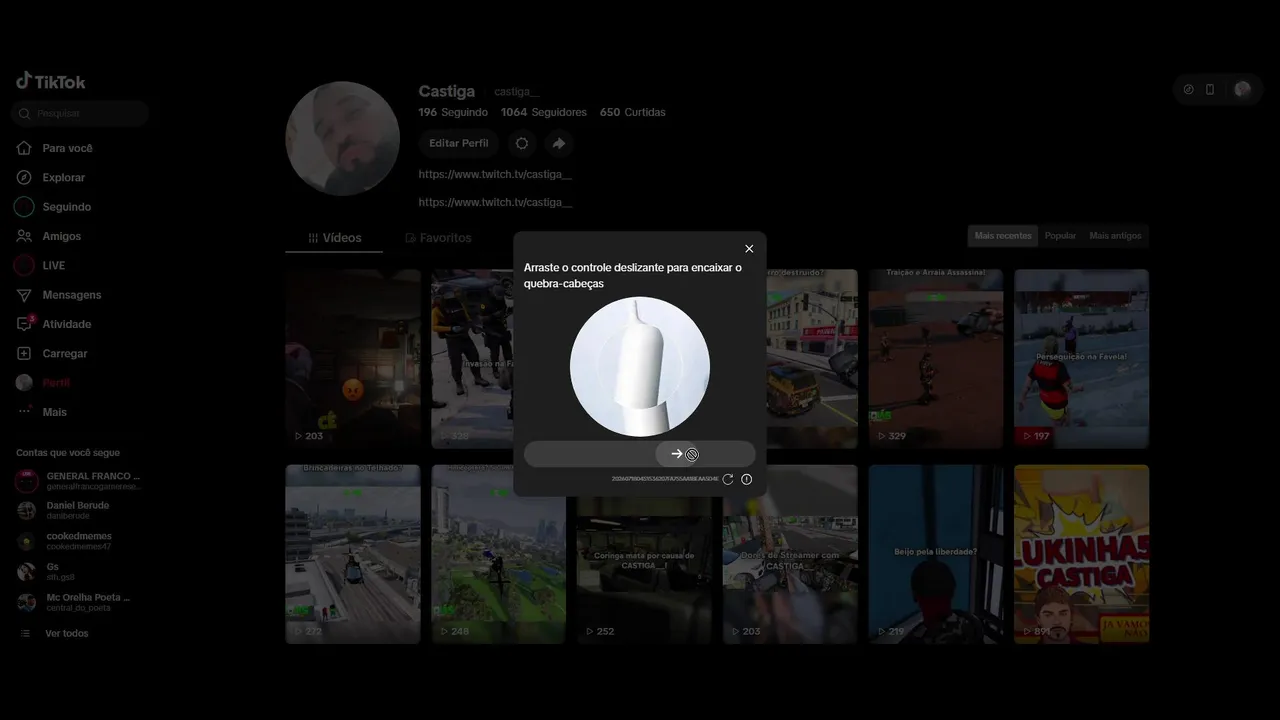Viewport: 1280px width, 720px height.
Task: Open the account avatar at top right
Action: point(1242,89)
